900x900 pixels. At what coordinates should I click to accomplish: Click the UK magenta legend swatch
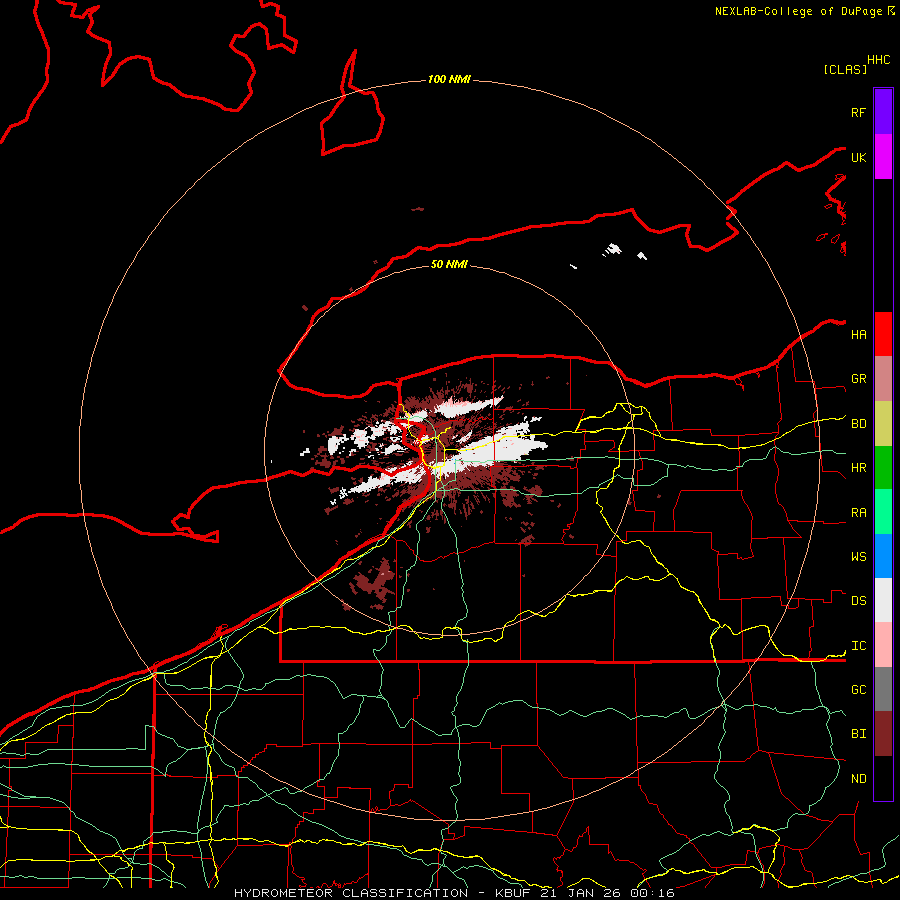(883, 157)
